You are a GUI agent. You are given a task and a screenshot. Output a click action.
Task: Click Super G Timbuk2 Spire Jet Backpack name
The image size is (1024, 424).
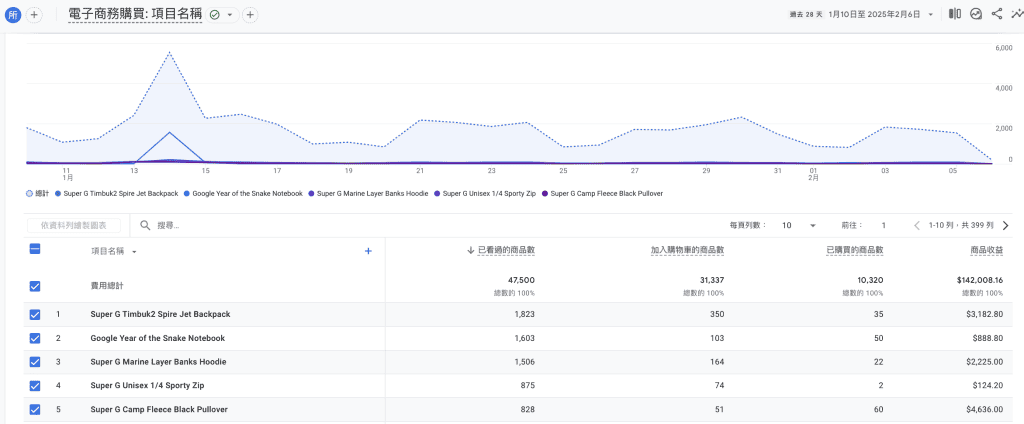pyautogui.click(x=160, y=314)
